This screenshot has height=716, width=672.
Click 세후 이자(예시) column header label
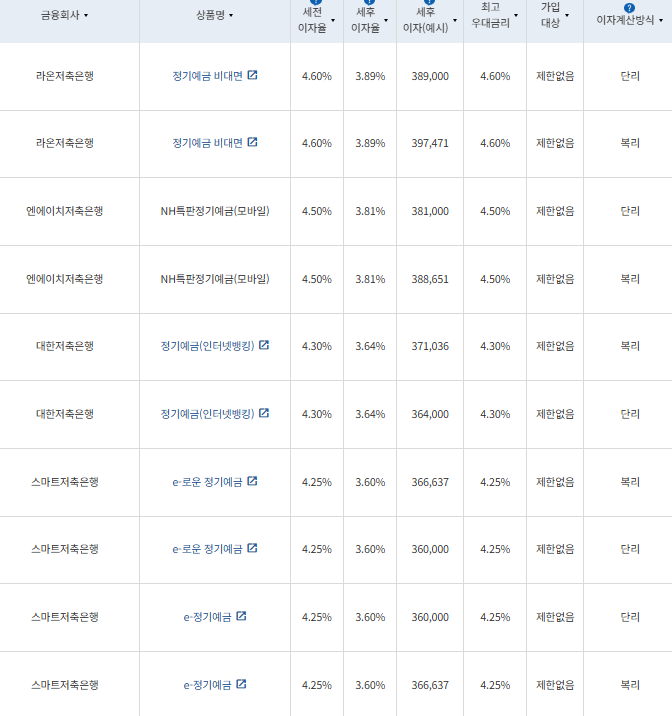[425, 20]
